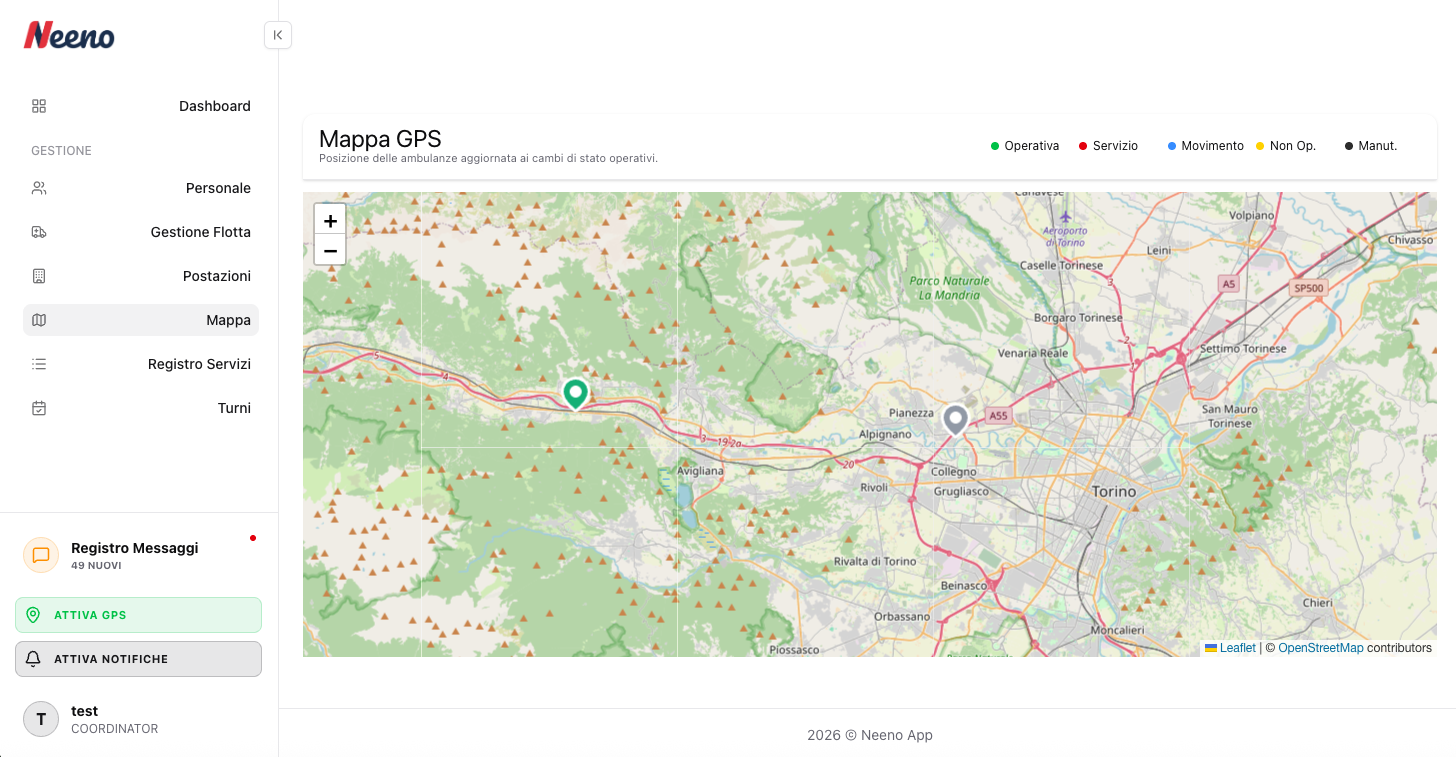Click the Settimo Torinese label on map
The image size is (1456, 757).
[1243, 349]
